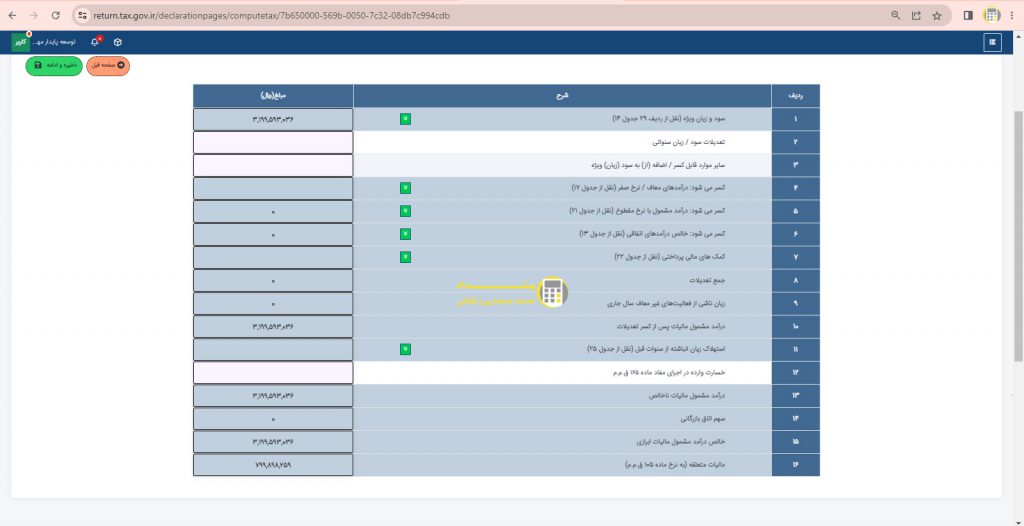
Task: Click the row 16 tax amount ۷۹۹,۸۹۸,۲۵۹
Action: coord(273,465)
